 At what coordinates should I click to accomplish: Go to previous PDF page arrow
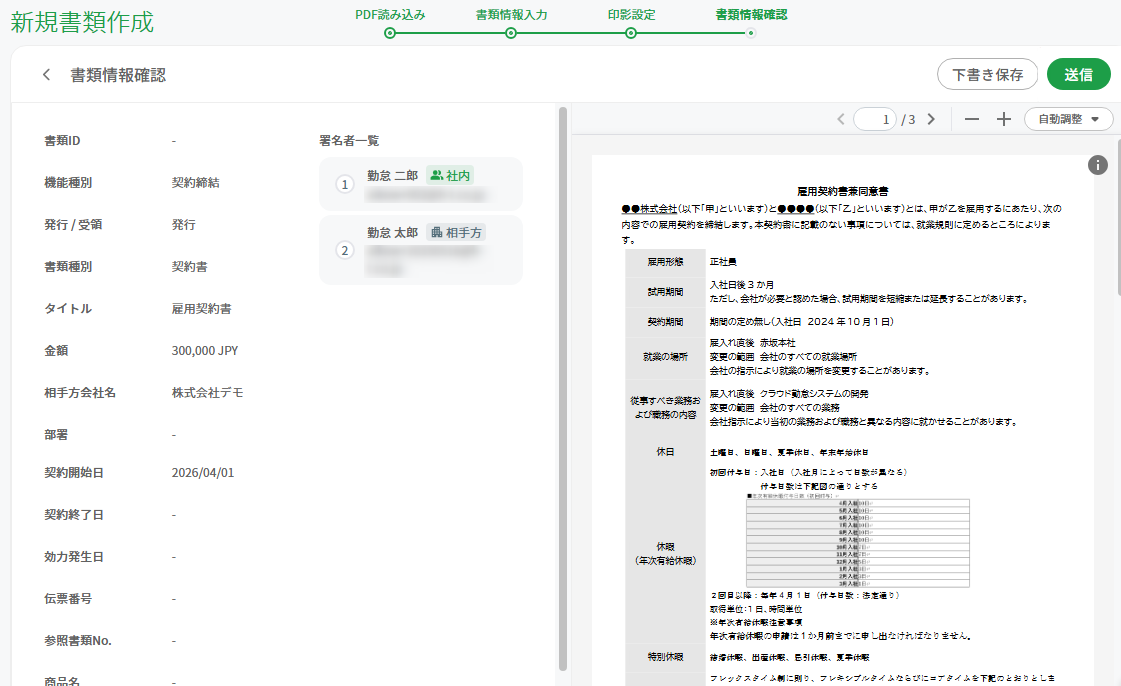(841, 119)
